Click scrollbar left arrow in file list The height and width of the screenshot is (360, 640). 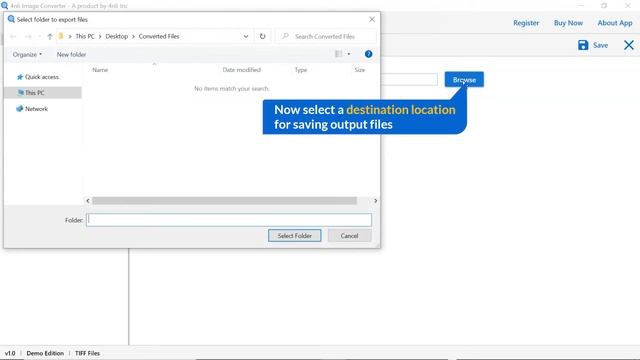87,200
